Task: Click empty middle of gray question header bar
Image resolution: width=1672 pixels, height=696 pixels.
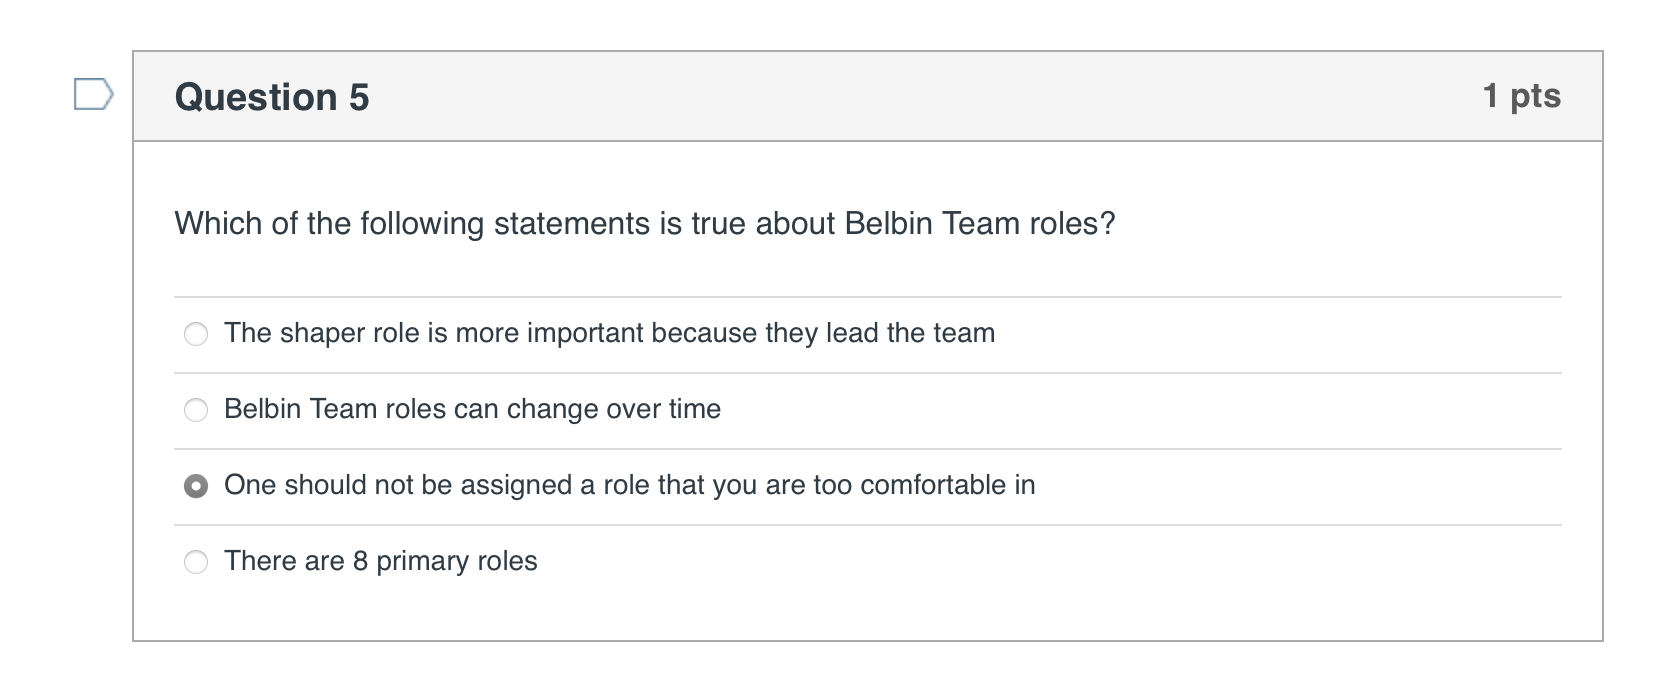Action: [x=900, y=97]
